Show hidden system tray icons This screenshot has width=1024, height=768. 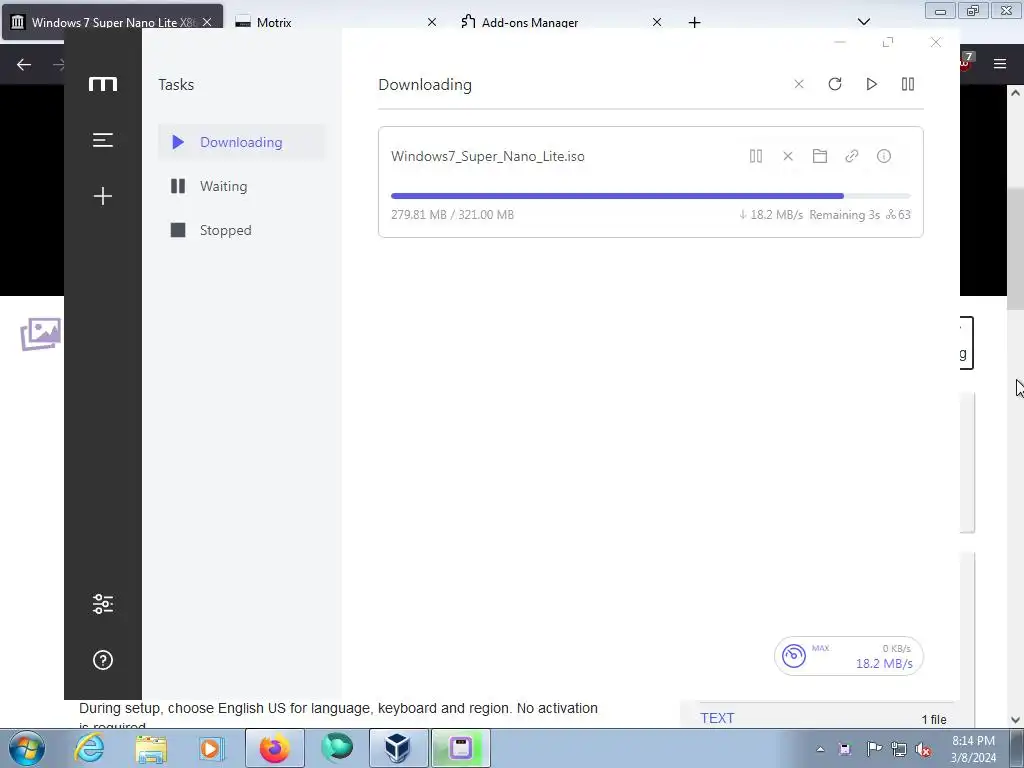(820, 749)
